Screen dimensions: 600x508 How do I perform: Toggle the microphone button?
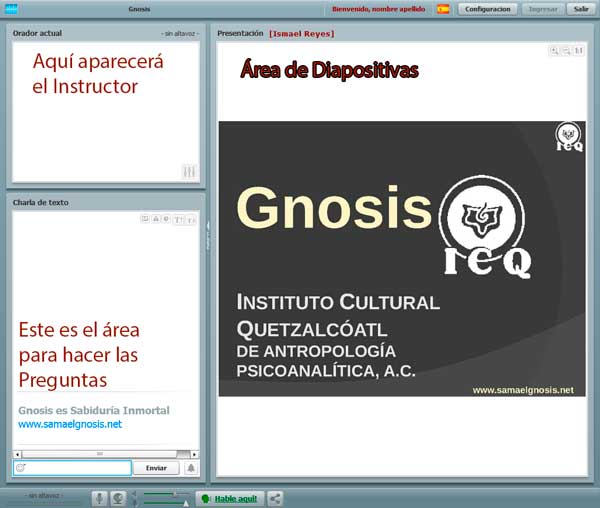100,498
